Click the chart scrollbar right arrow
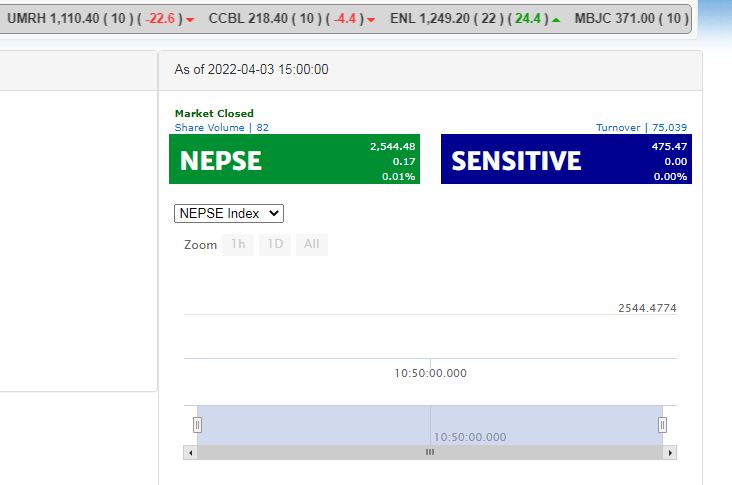This screenshot has width=732, height=485. [670, 453]
